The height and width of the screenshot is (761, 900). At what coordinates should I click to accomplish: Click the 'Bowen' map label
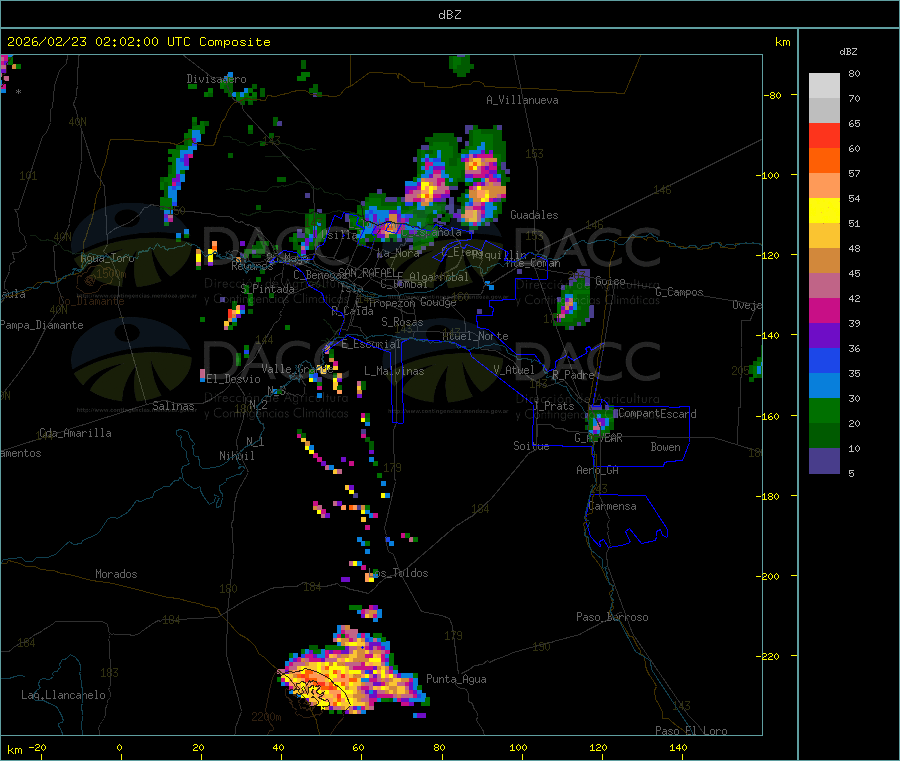[x=665, y=446]
